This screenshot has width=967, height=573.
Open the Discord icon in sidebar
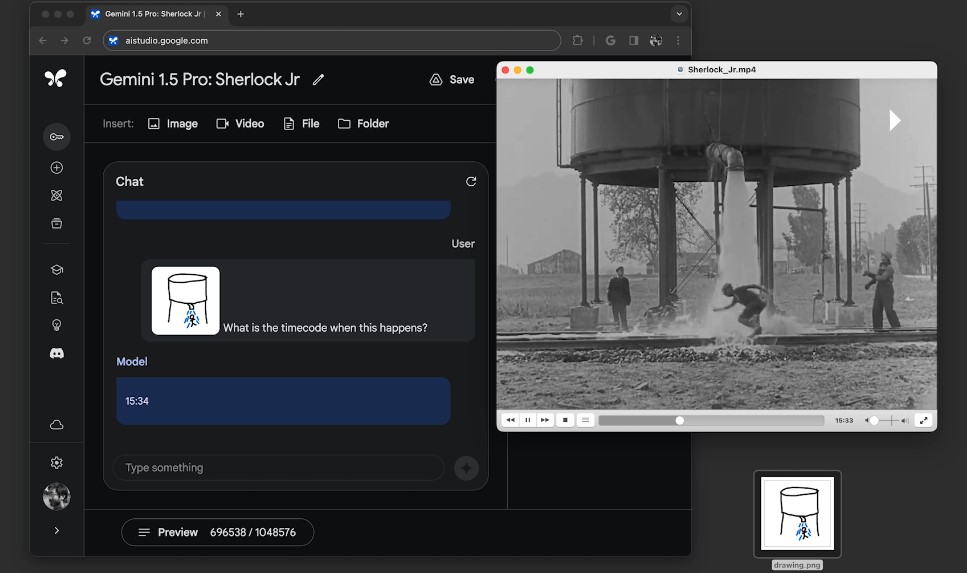point(57,353)
